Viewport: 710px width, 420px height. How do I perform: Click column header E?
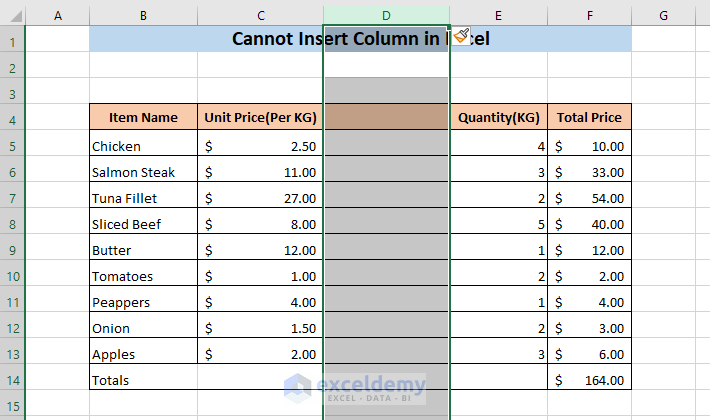tap(498, 15)
